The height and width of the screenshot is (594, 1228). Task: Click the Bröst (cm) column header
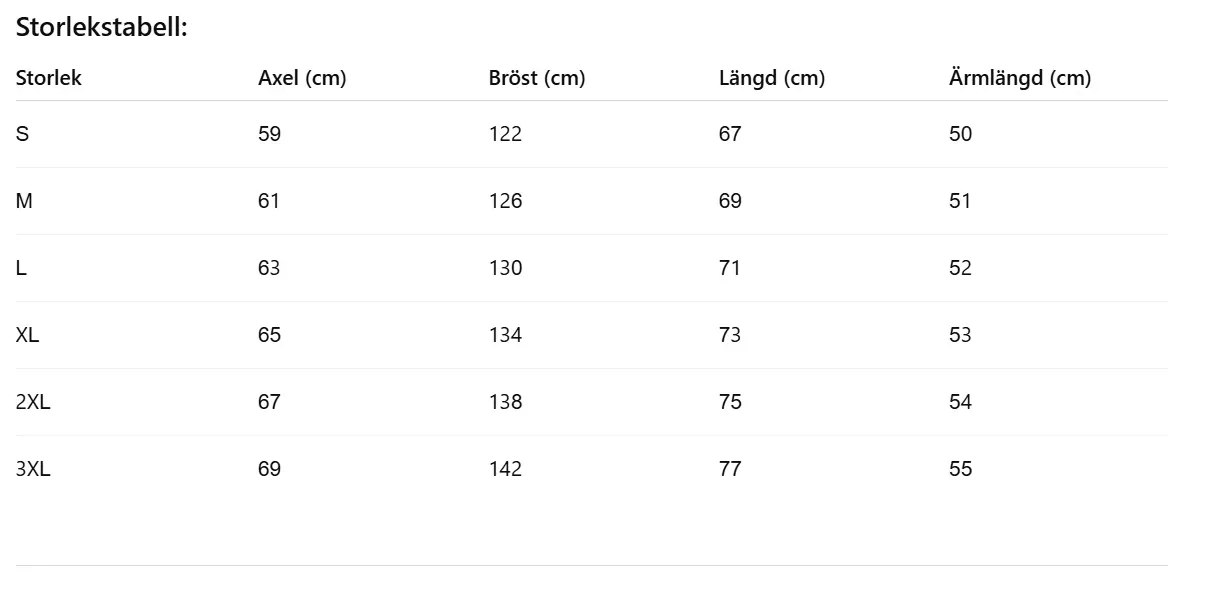537,78
